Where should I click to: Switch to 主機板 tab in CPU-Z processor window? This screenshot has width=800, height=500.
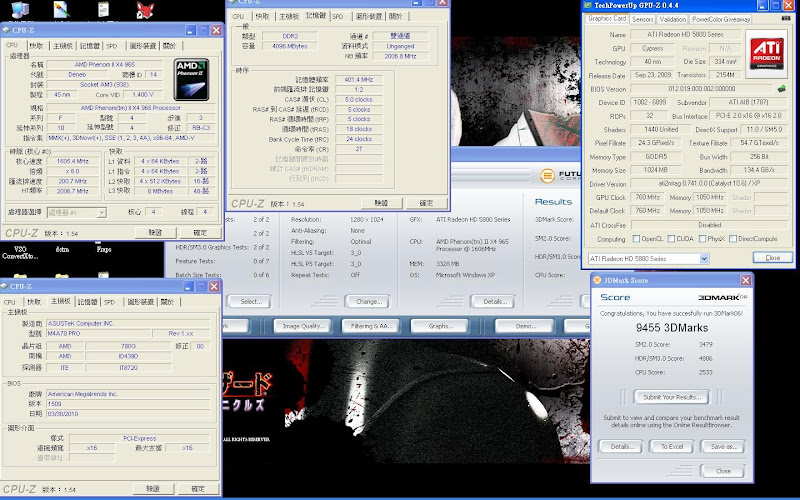pyautogui.click(x=63, y=46)
